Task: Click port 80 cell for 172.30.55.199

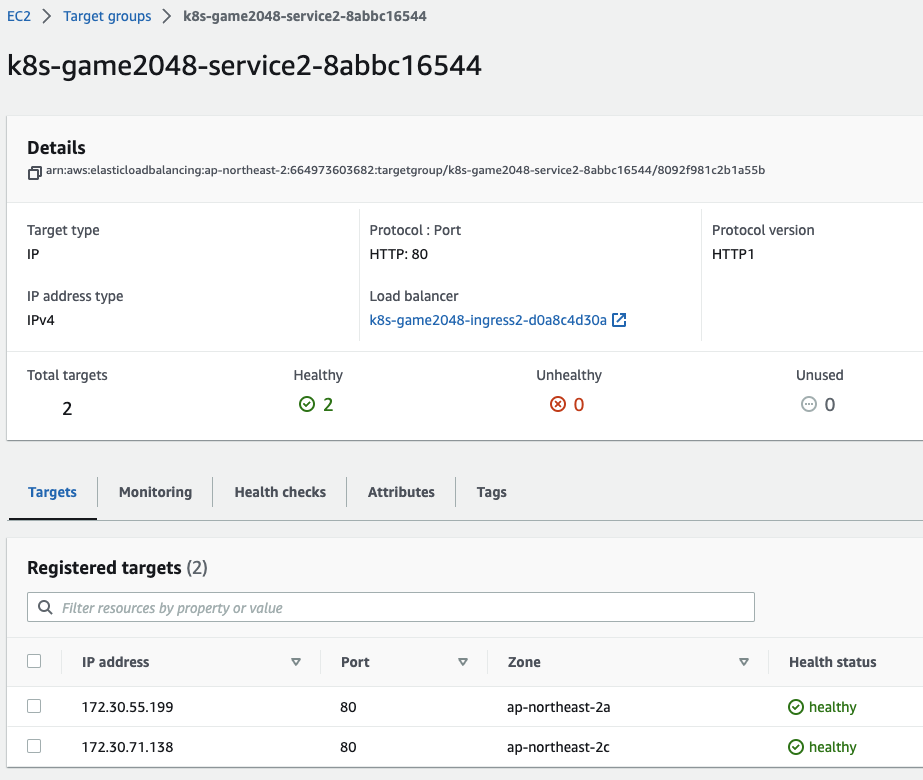Action: 348,707
